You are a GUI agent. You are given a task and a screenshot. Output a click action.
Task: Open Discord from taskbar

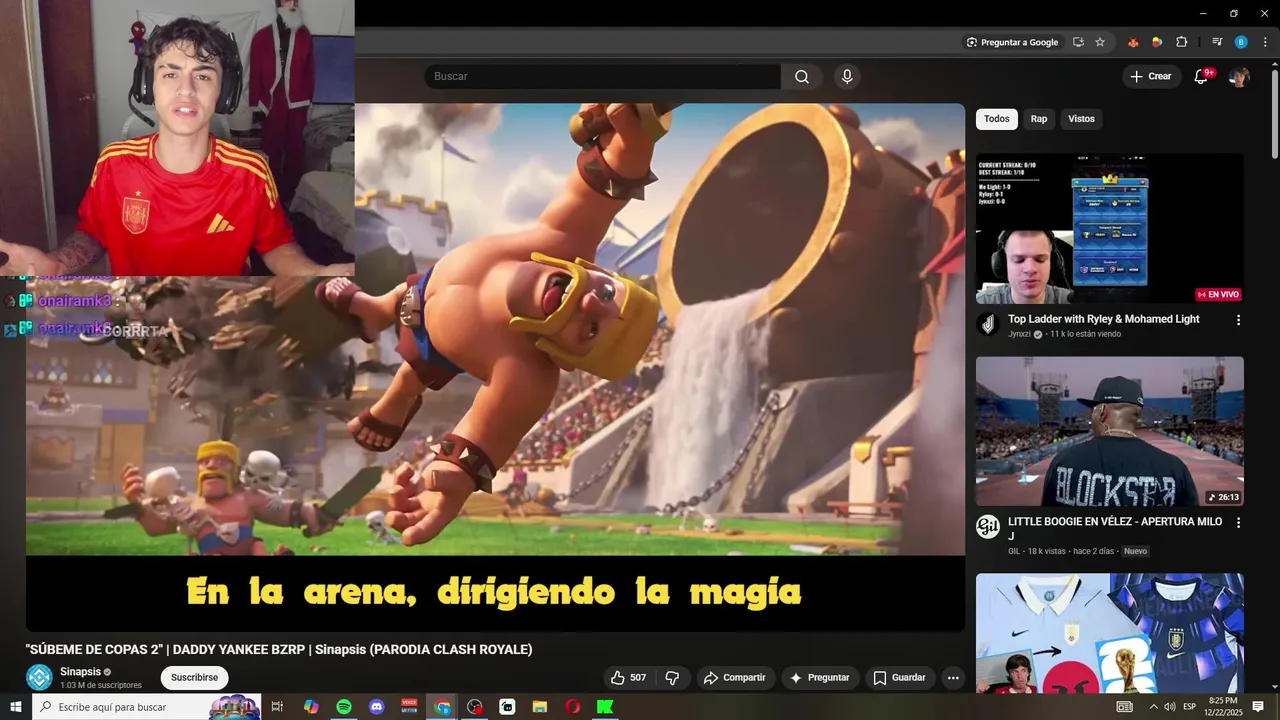[x=377, y=707]
